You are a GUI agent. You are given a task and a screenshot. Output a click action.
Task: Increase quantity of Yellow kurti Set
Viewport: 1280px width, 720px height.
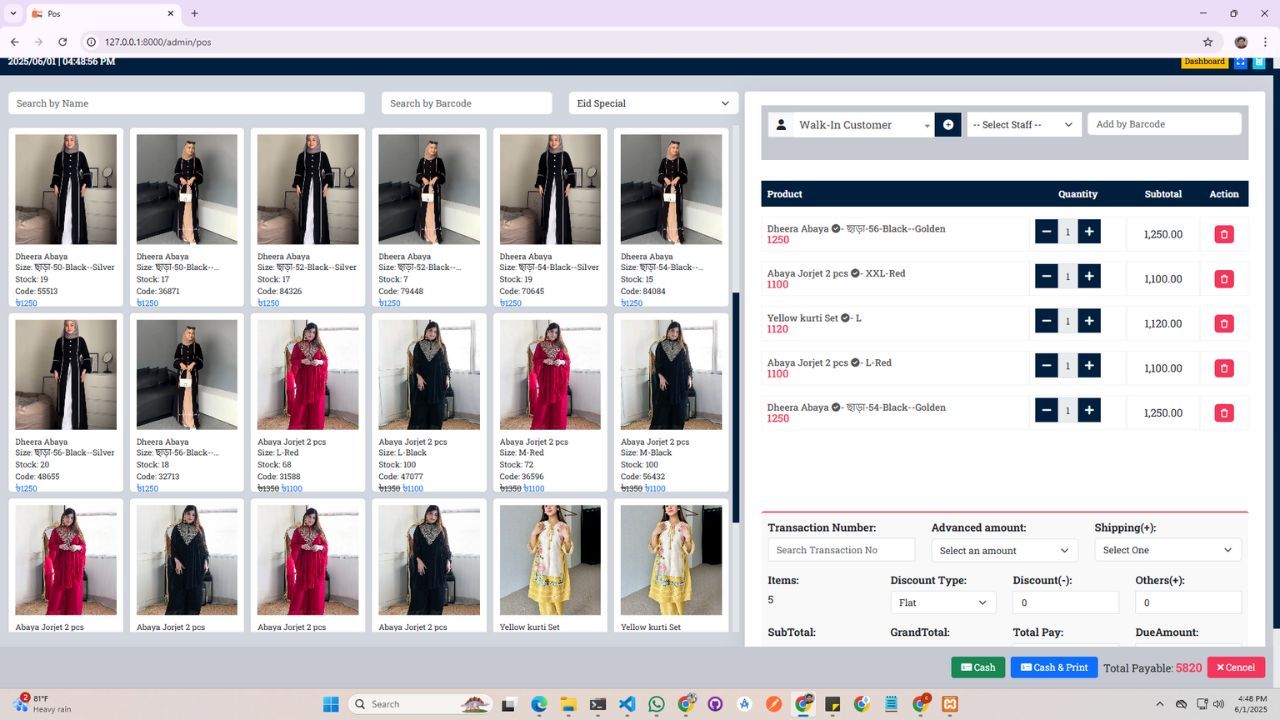[x=1089, y=321]
